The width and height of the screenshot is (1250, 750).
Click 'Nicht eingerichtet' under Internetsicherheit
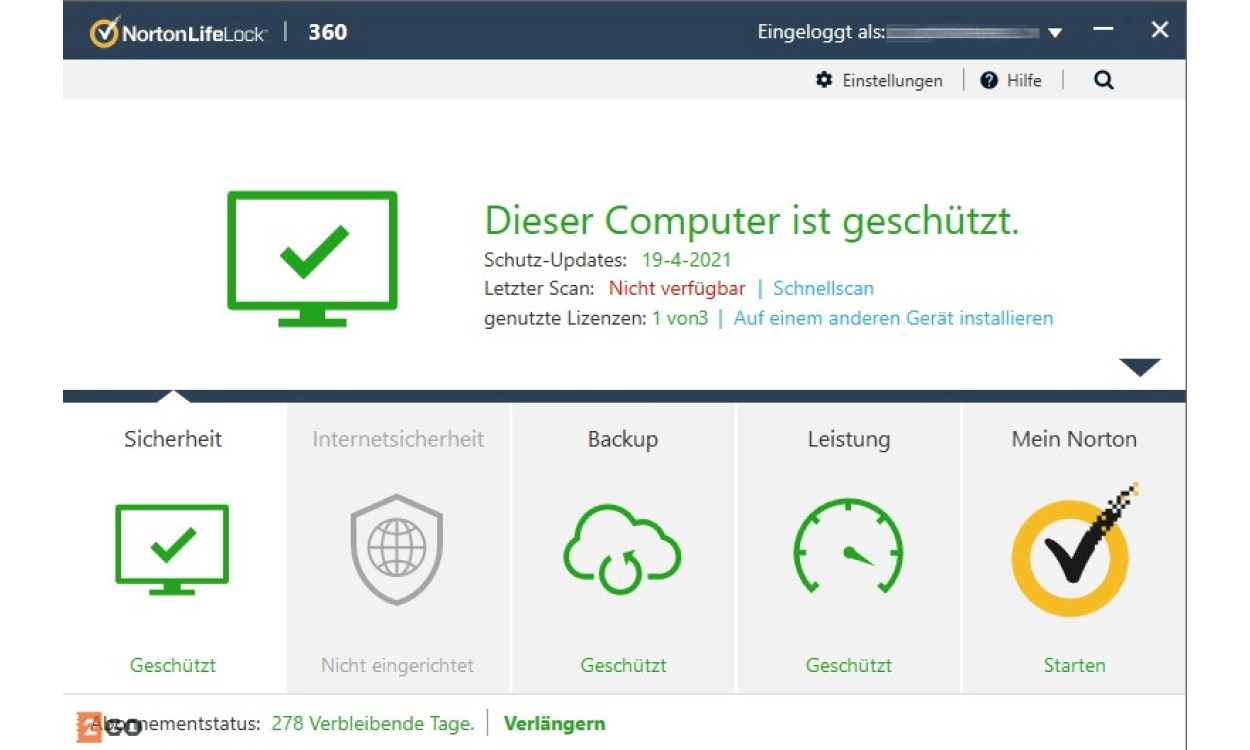pyautogui.click(x=397, y=665)
